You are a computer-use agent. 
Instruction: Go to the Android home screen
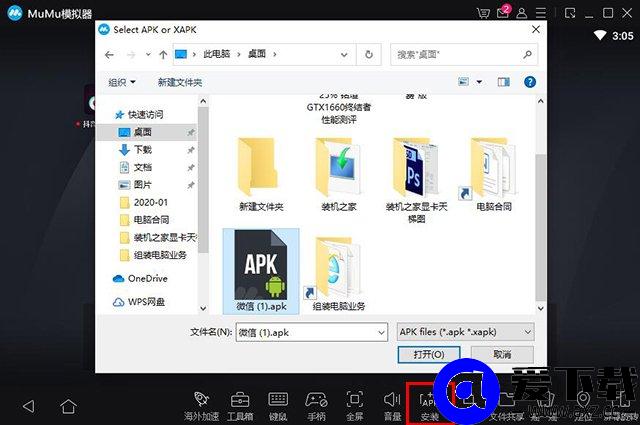(x=68, y=406)
